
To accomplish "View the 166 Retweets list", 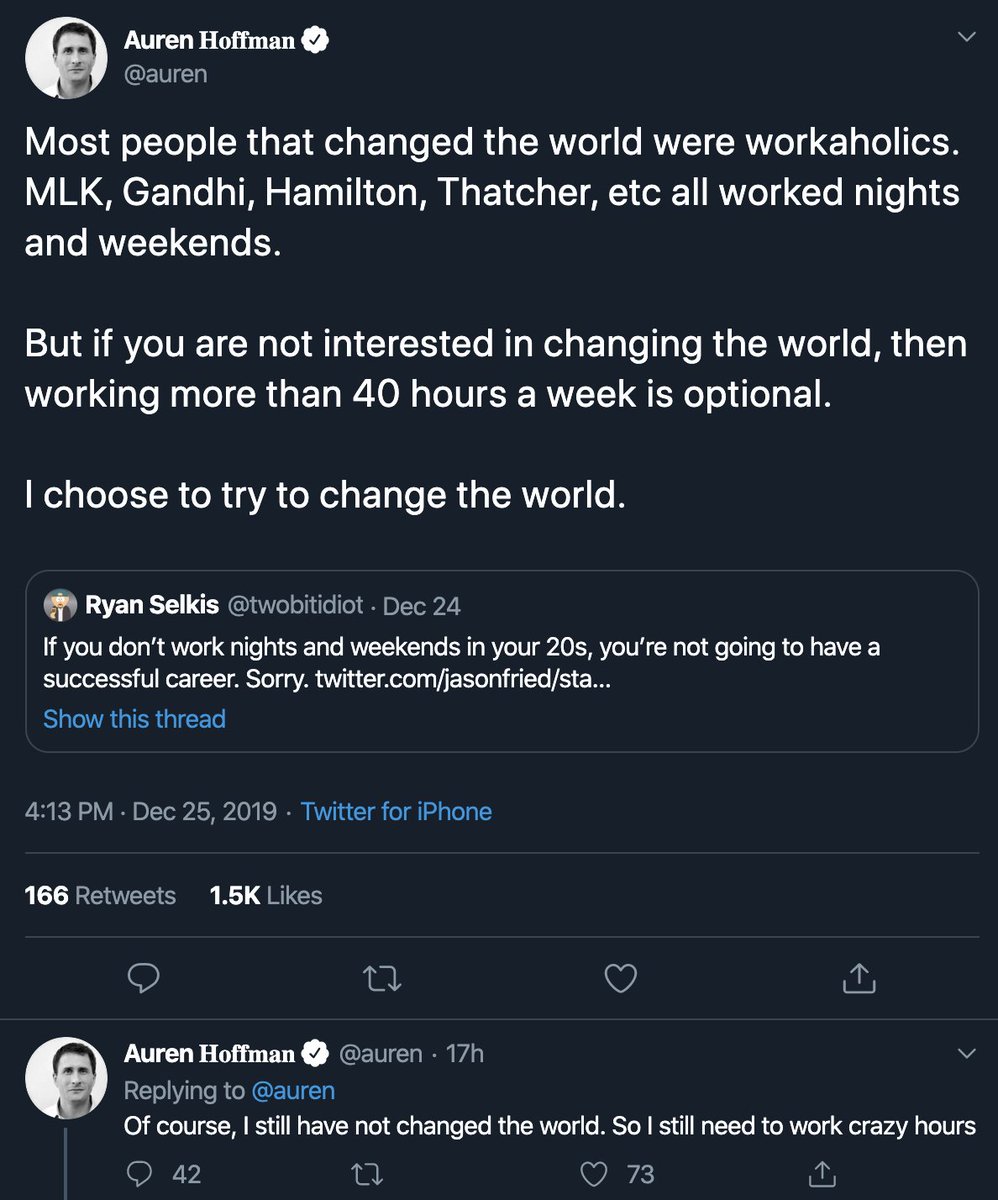I will click(100, 895).
